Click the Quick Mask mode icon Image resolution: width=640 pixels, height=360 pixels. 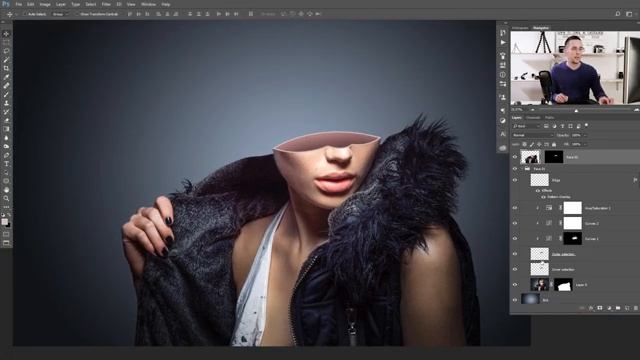coord(6,234)
